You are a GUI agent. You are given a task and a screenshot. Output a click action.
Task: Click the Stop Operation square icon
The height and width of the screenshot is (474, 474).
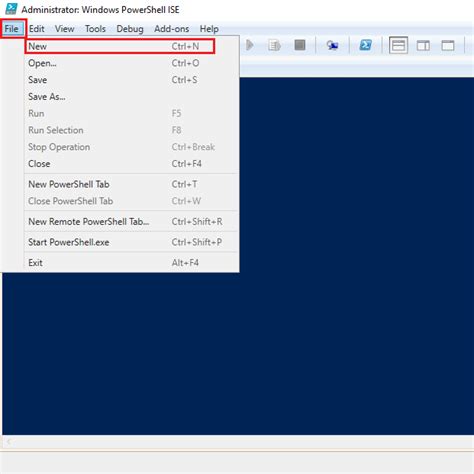[300, 45]
